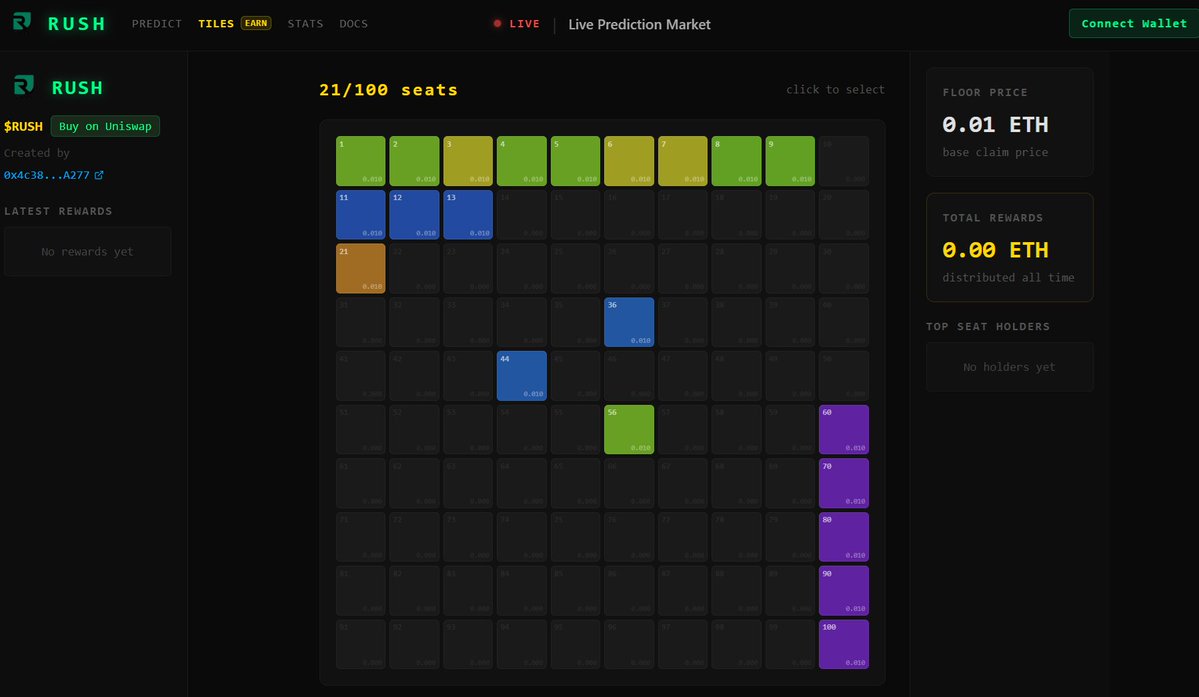Click the 0.00 ETH total rewards value
Screen dimensions: 1199x697
click(x=995, y=250)
